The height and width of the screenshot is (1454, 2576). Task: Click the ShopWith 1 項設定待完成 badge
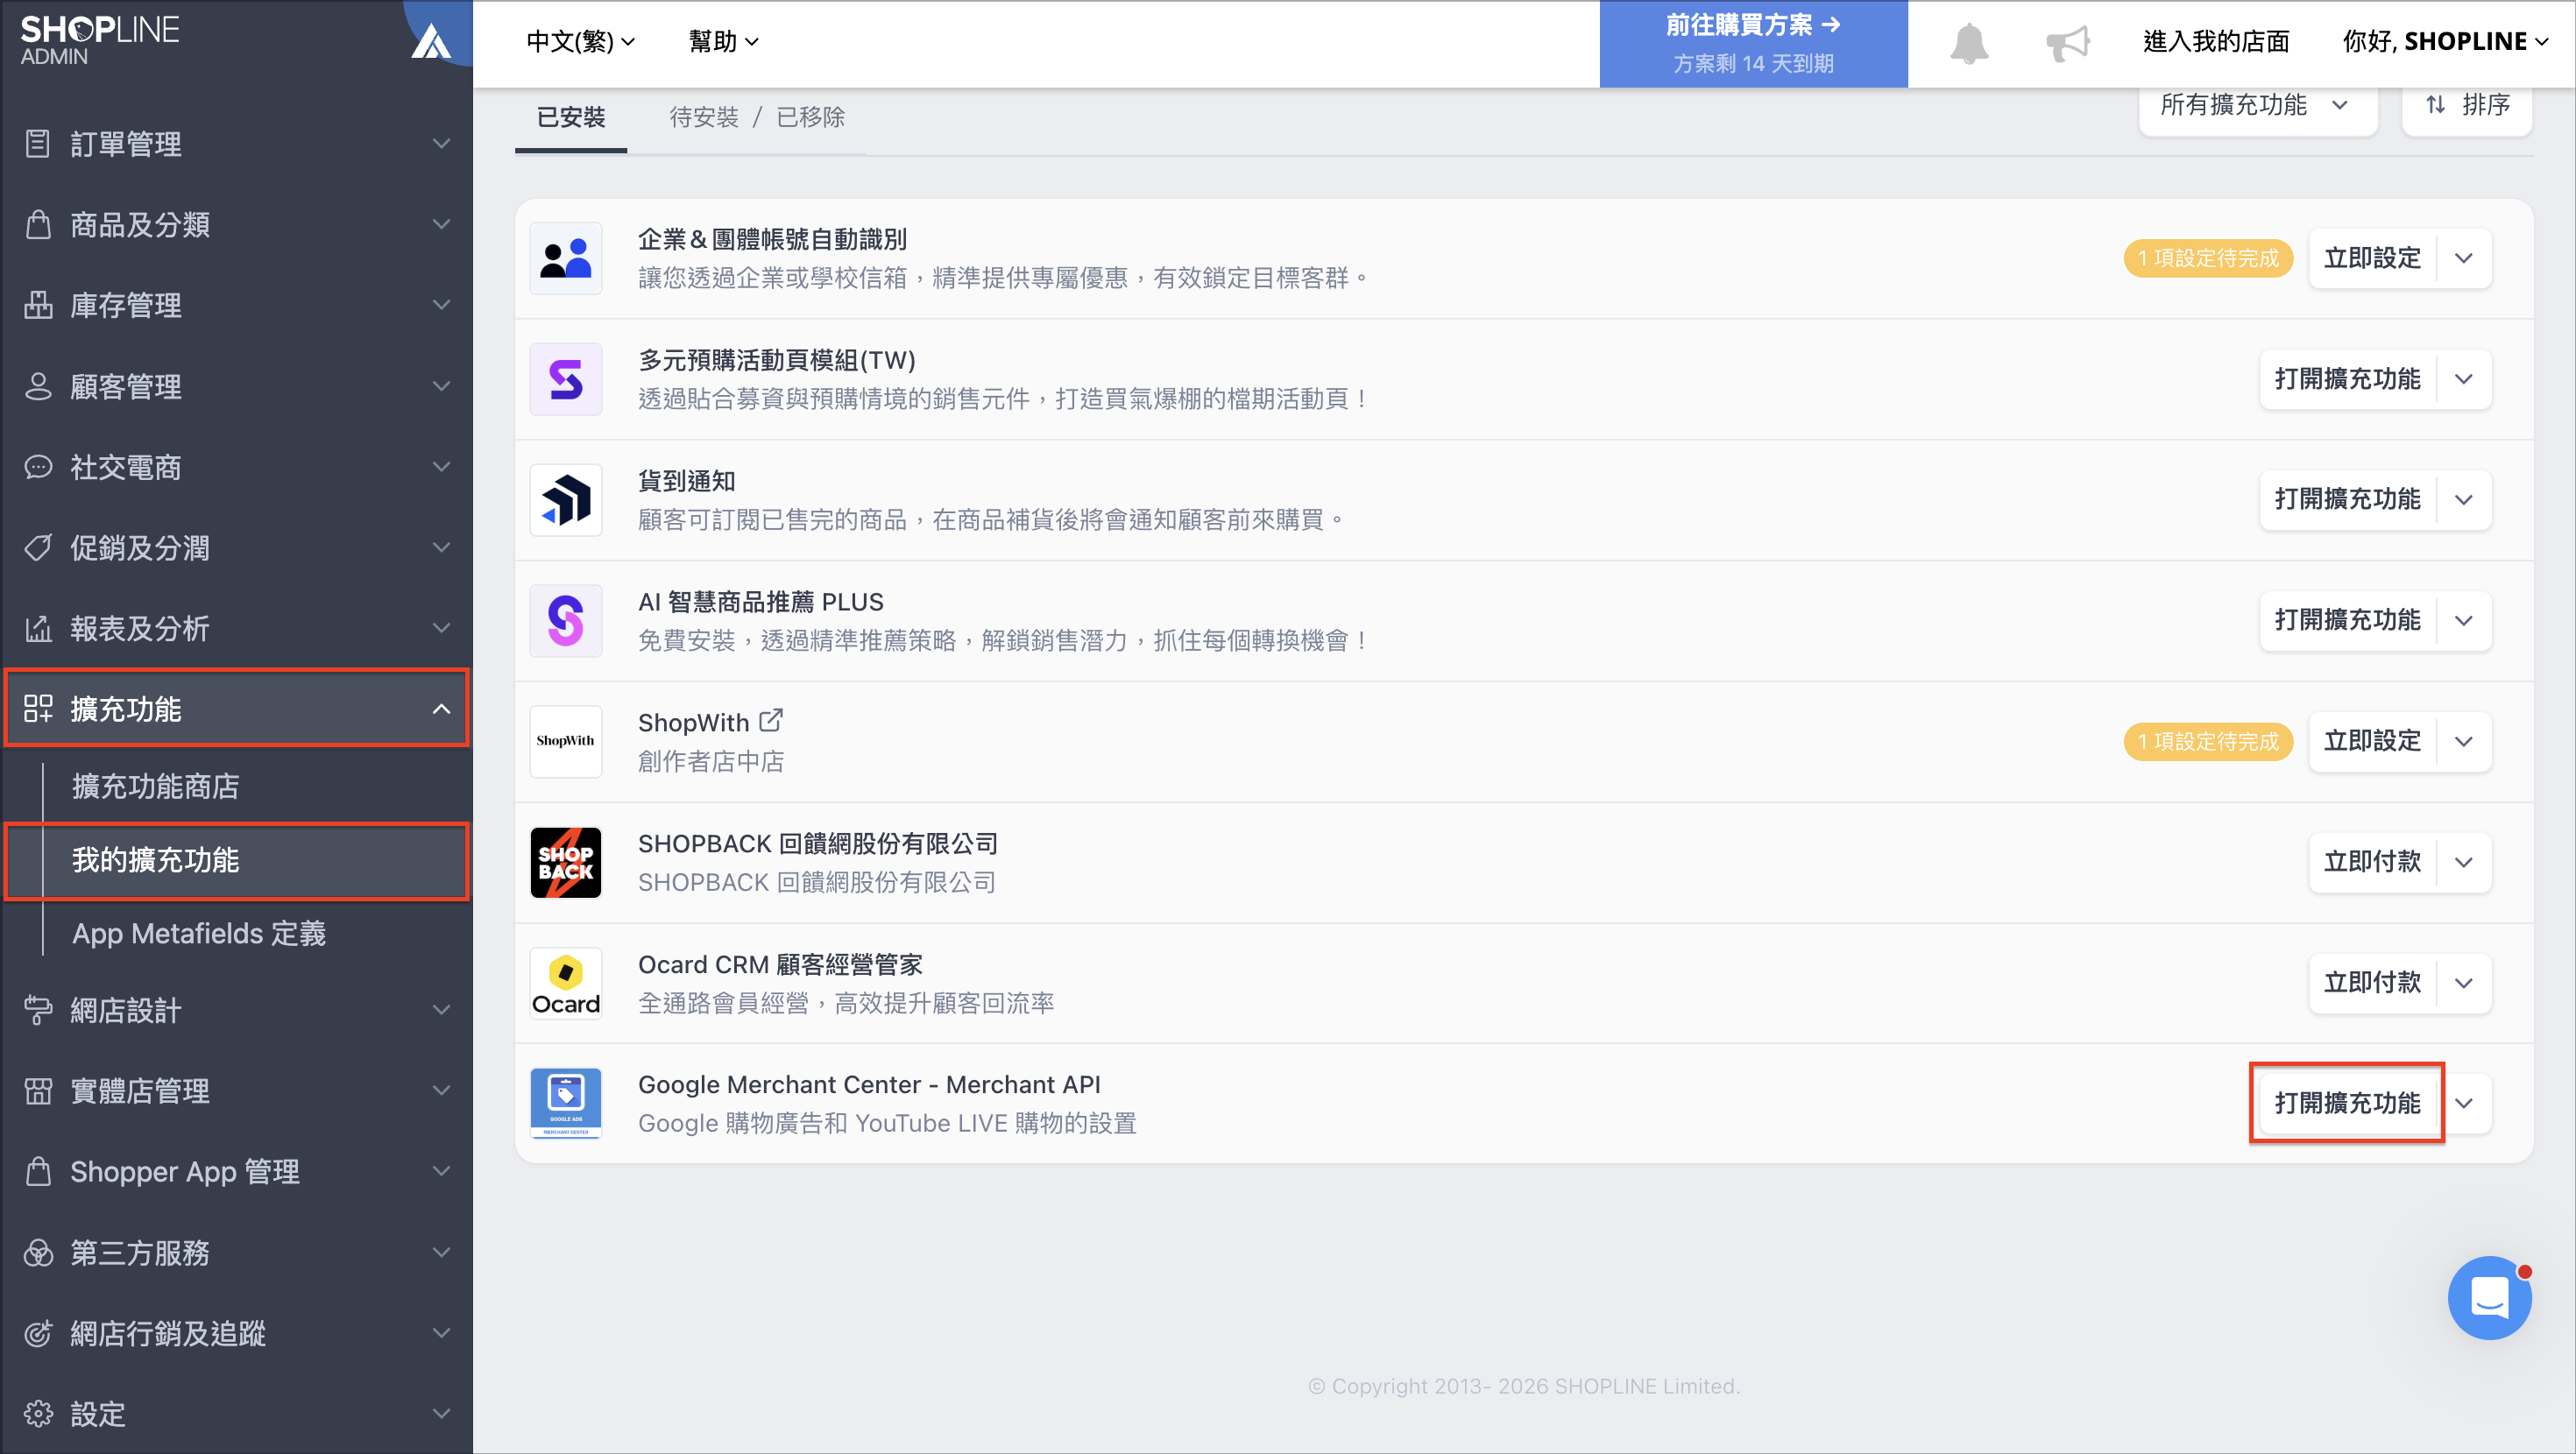2208,741
